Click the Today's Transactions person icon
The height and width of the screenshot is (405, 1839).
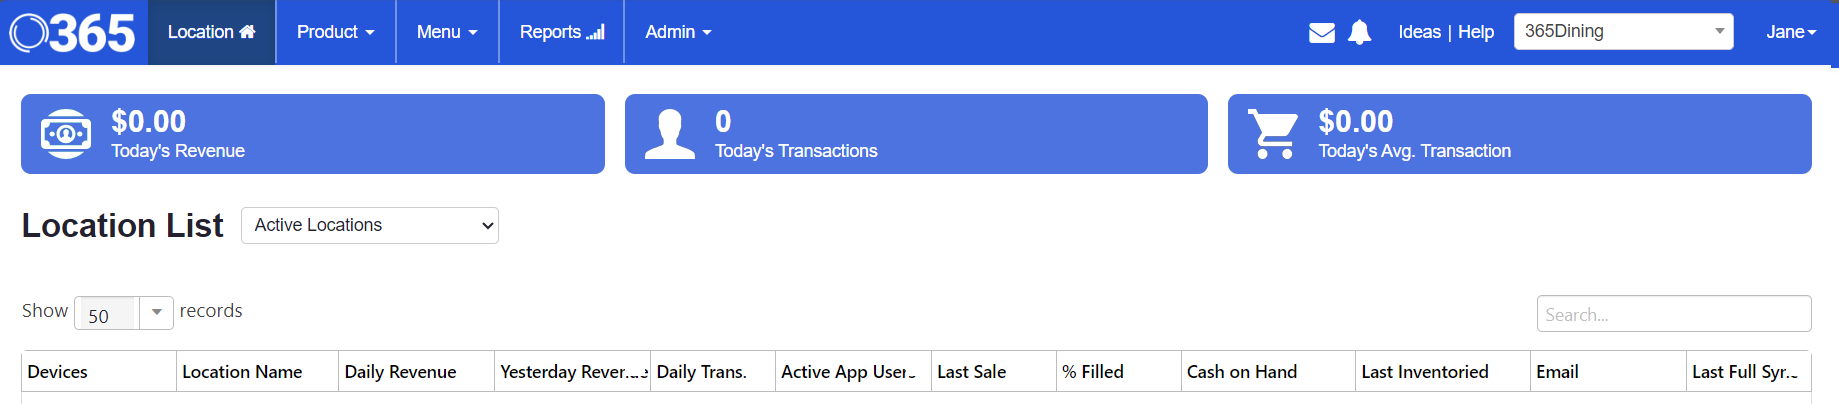pos(670,134)
